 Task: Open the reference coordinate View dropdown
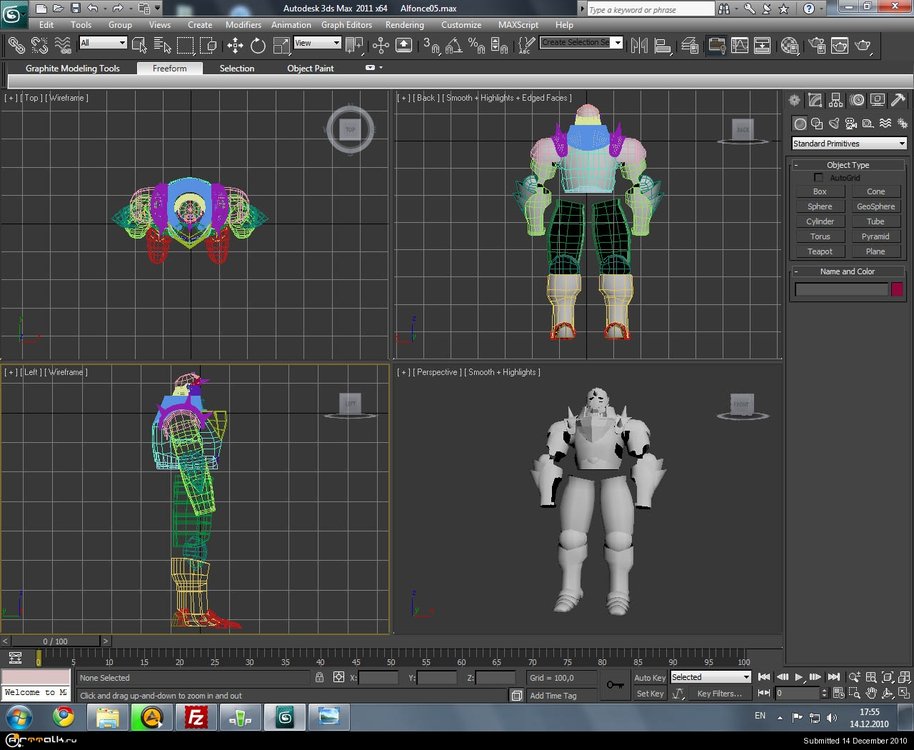[317, 43]
